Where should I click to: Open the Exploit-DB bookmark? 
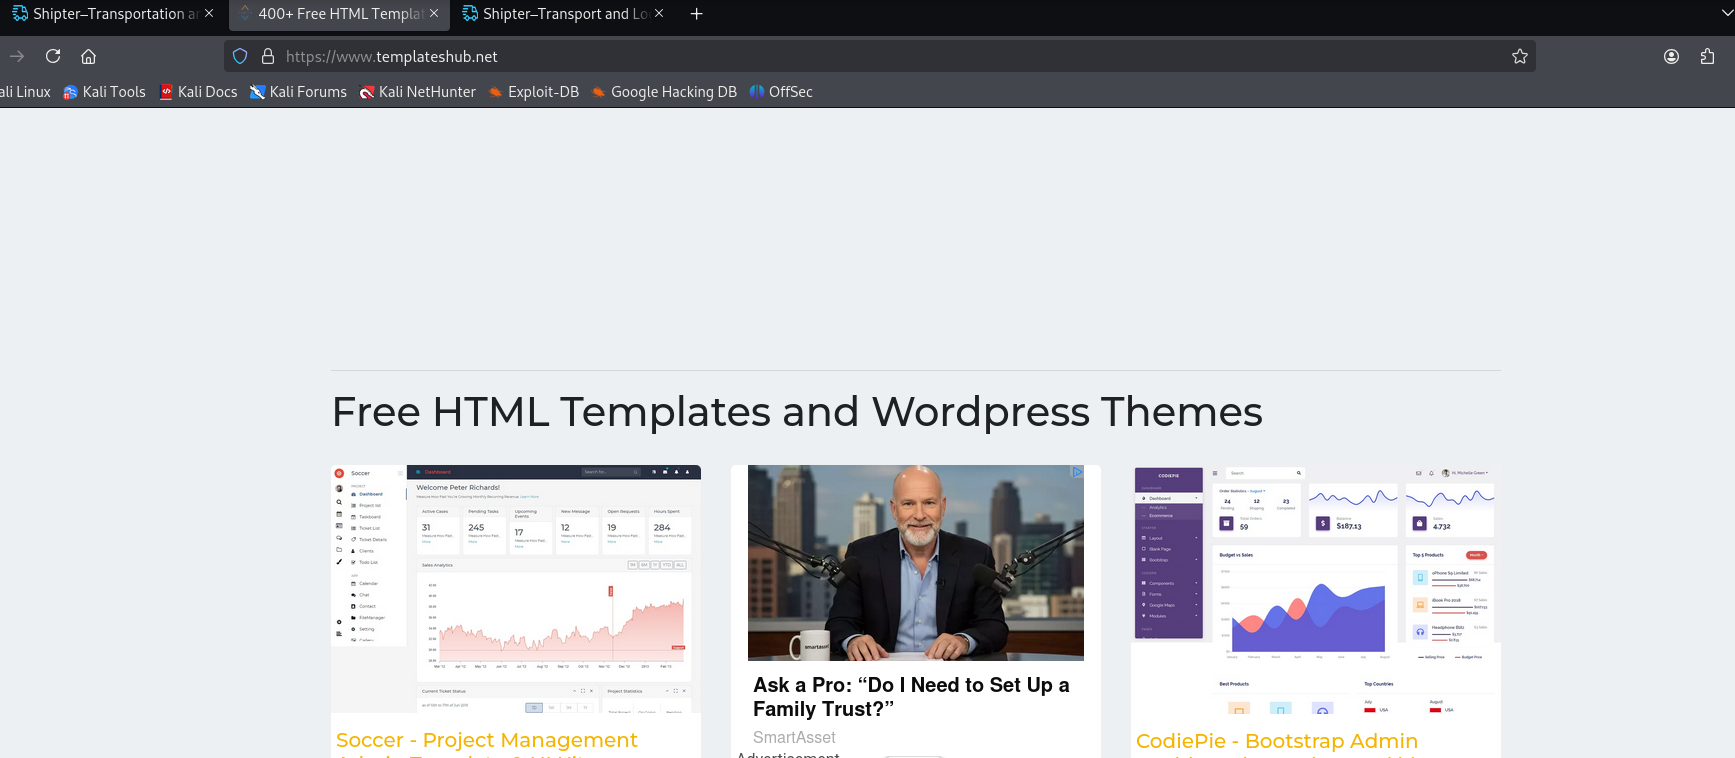point(534,92)
